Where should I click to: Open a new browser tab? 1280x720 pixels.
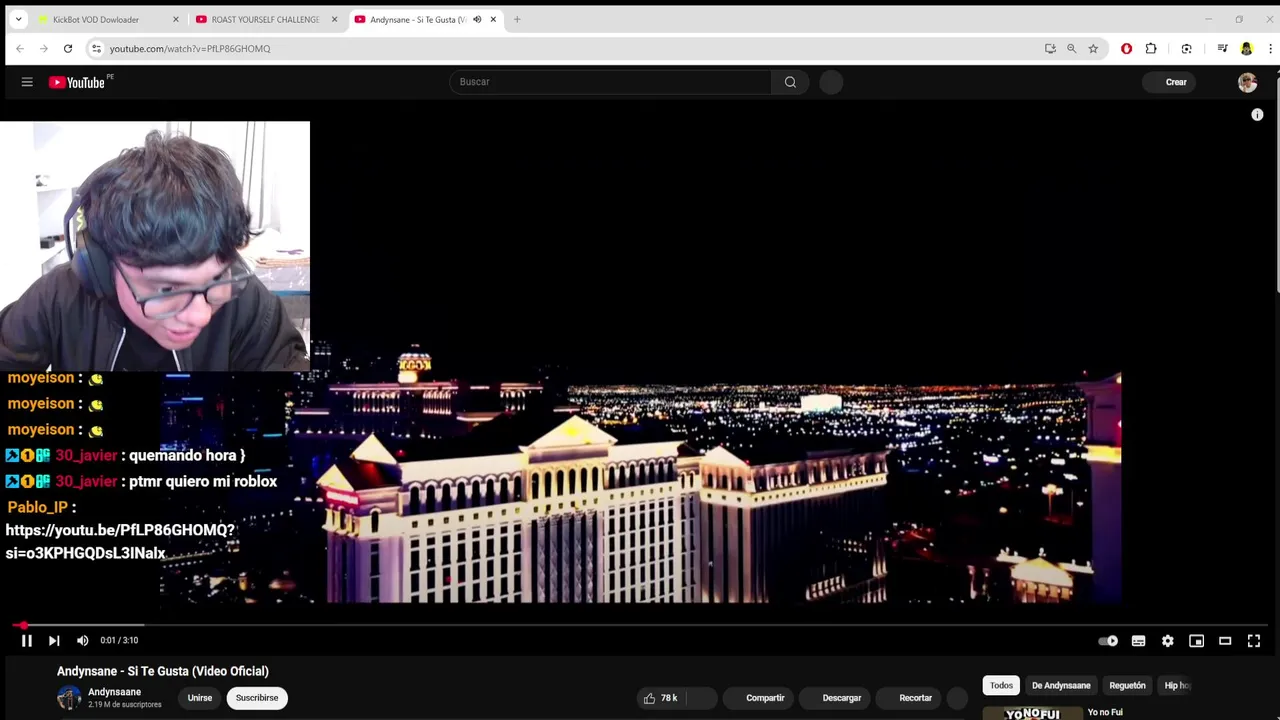517,19
